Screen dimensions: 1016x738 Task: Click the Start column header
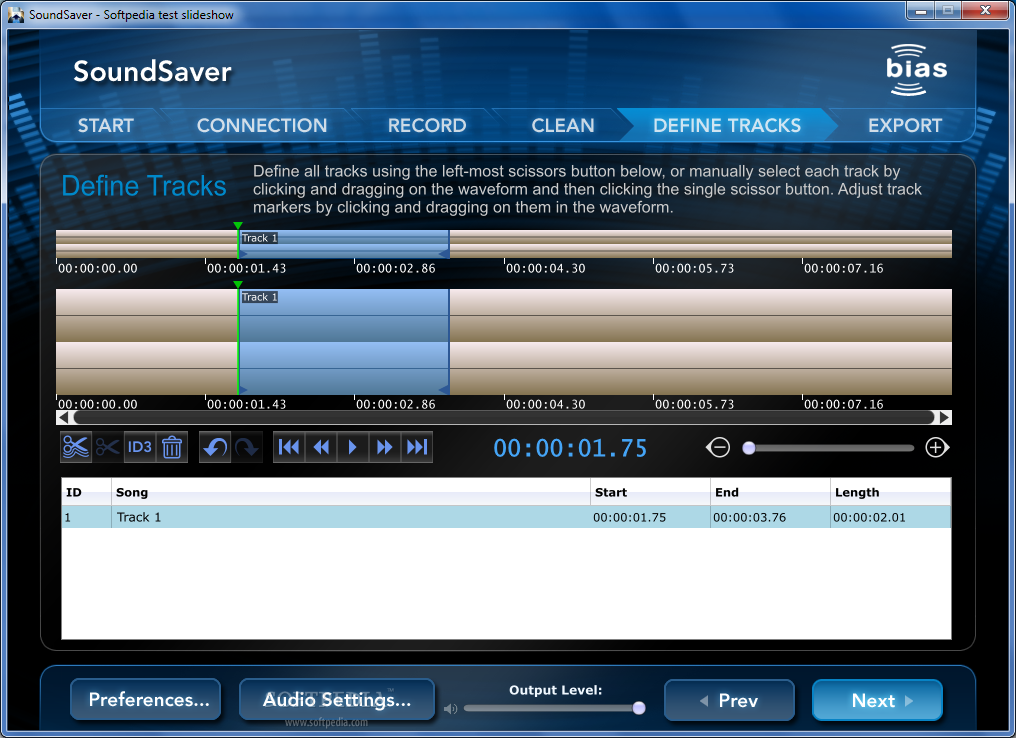(x=651, y=492)
